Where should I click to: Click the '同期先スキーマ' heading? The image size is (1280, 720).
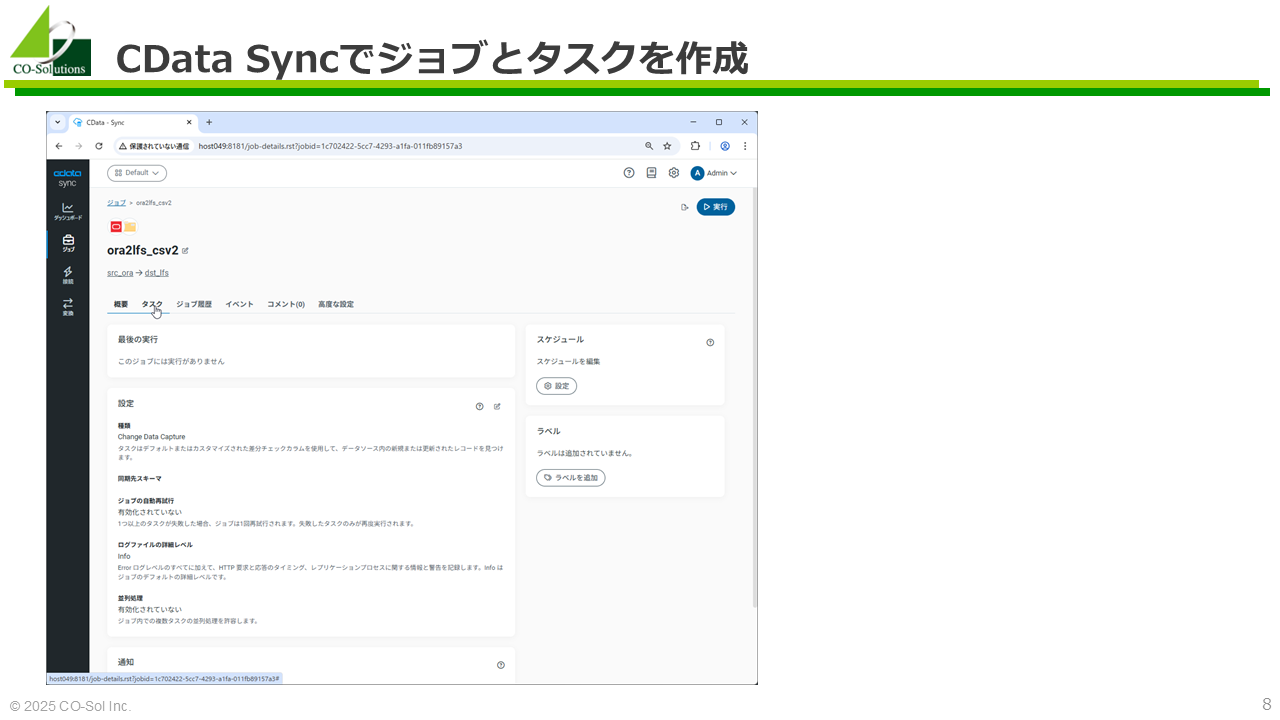pos(140,479)
